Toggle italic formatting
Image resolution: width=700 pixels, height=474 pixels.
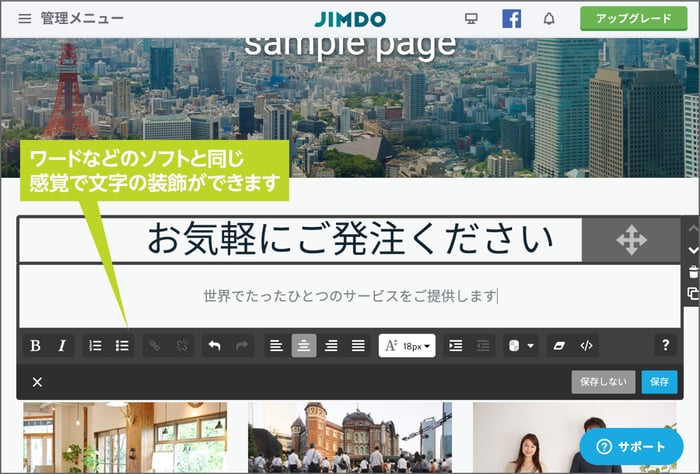pyautogui.click(x=62, y=345)
